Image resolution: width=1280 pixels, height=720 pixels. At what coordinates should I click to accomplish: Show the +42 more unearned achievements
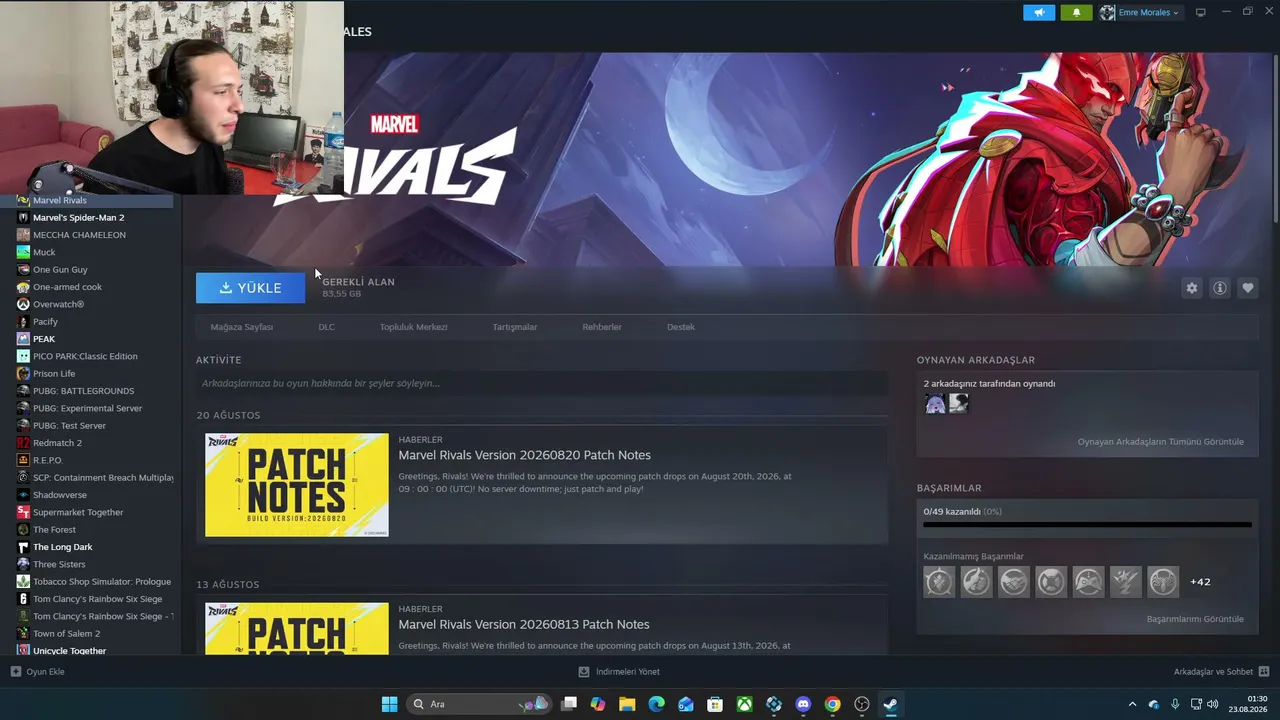(x=1200, y=582)
